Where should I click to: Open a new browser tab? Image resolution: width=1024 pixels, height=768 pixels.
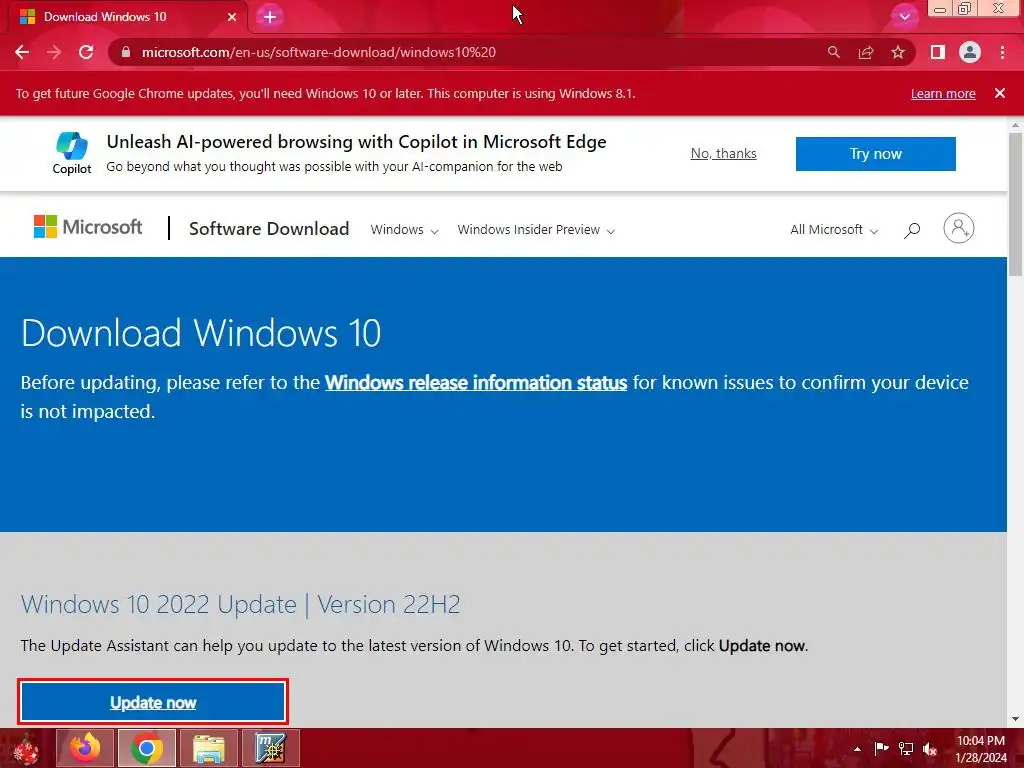pyautogui.click(x=270, y=17)
